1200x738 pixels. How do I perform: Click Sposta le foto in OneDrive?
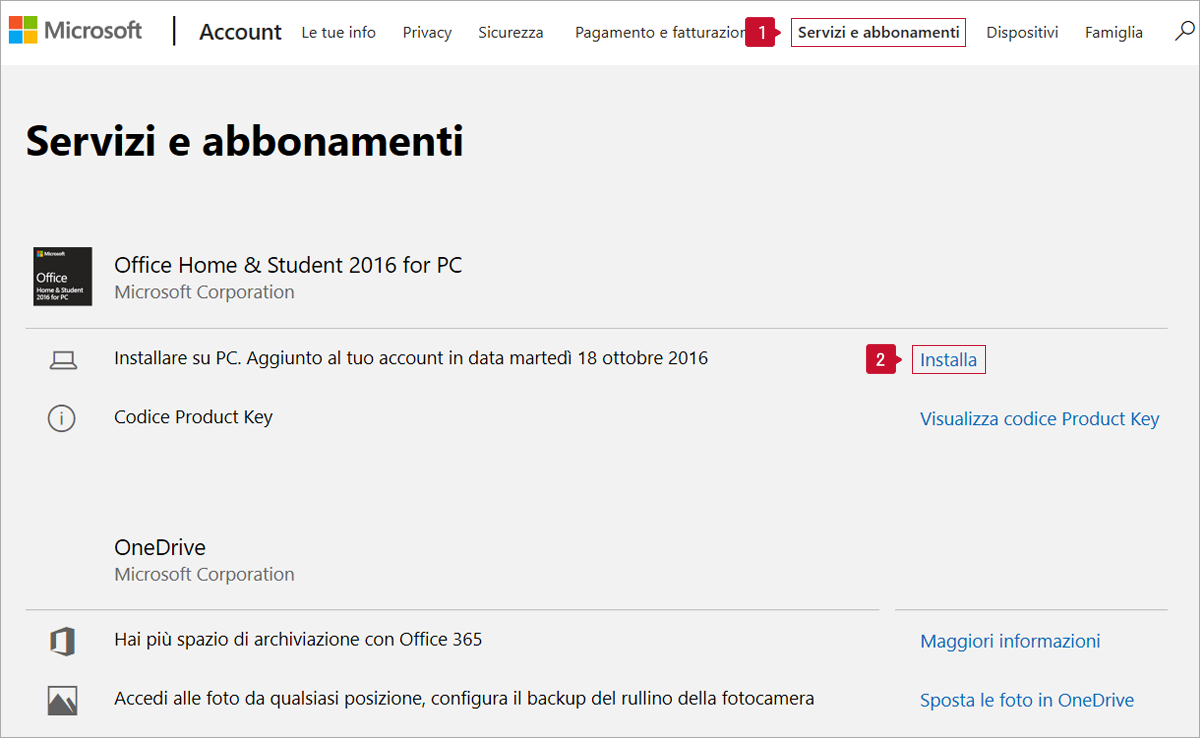(1027, 700)
